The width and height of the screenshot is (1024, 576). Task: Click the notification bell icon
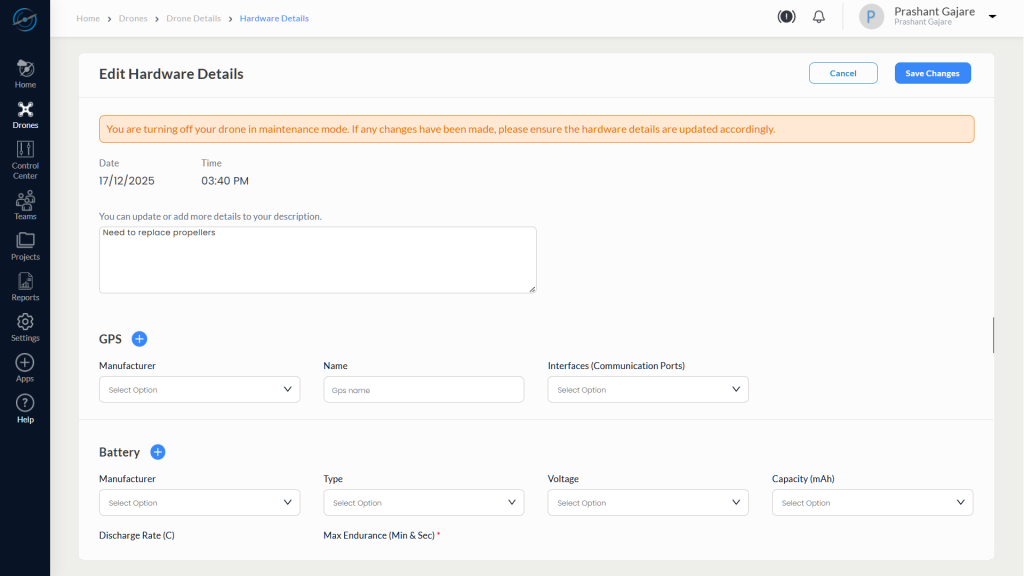coord(819,17)
